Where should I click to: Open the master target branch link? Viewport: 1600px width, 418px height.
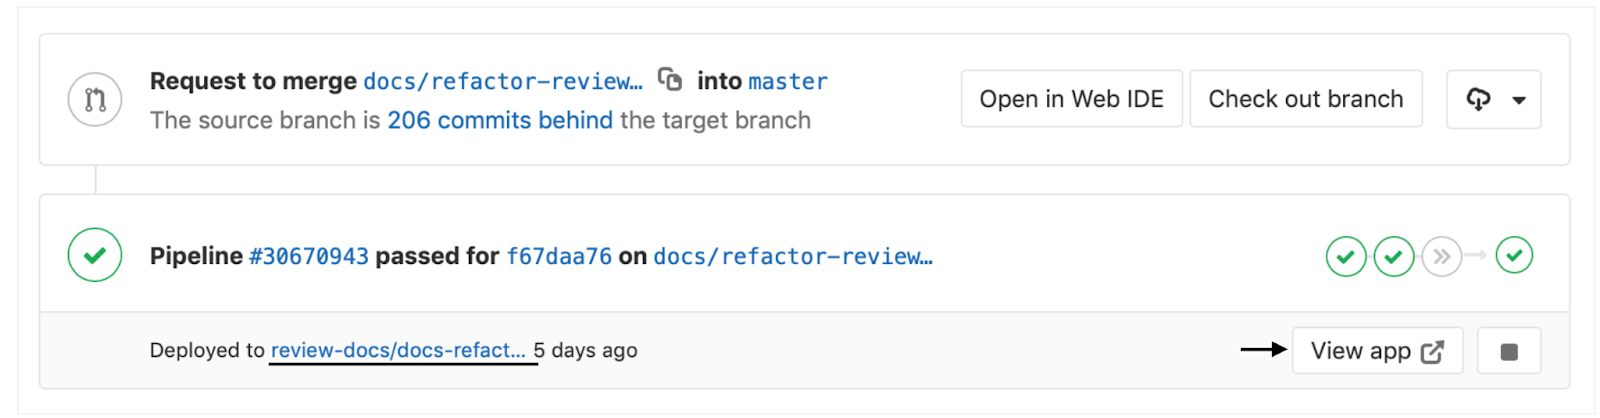point(788,81)
